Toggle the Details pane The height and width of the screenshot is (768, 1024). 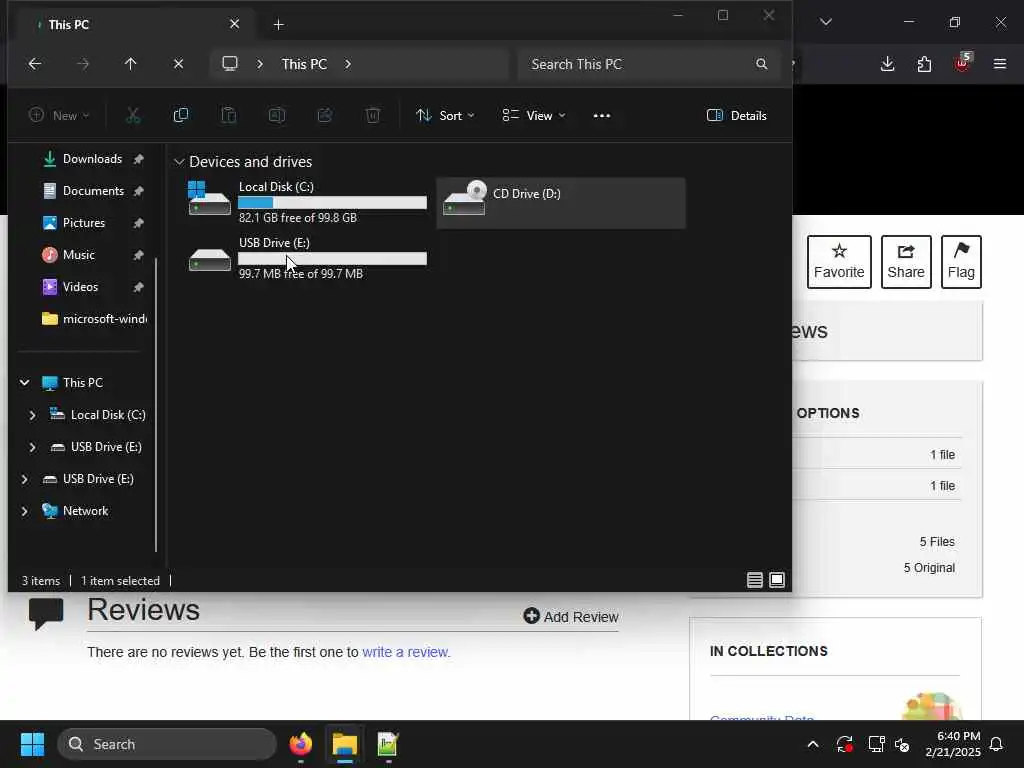pyautogui.click(x=736, y=116)
